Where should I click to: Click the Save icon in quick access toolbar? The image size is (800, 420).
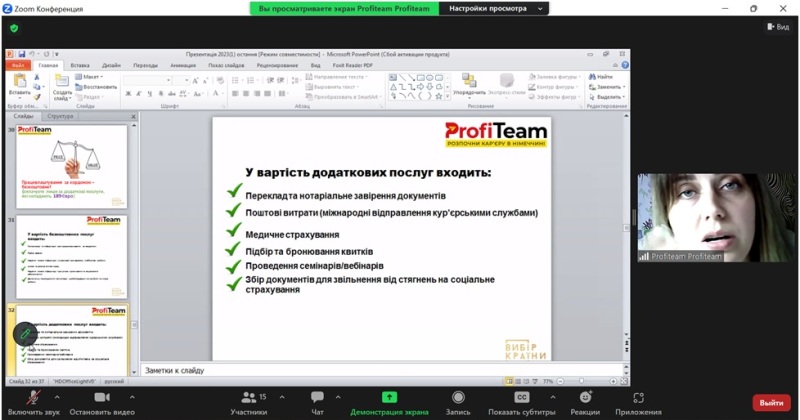click(x=21, y=54)
